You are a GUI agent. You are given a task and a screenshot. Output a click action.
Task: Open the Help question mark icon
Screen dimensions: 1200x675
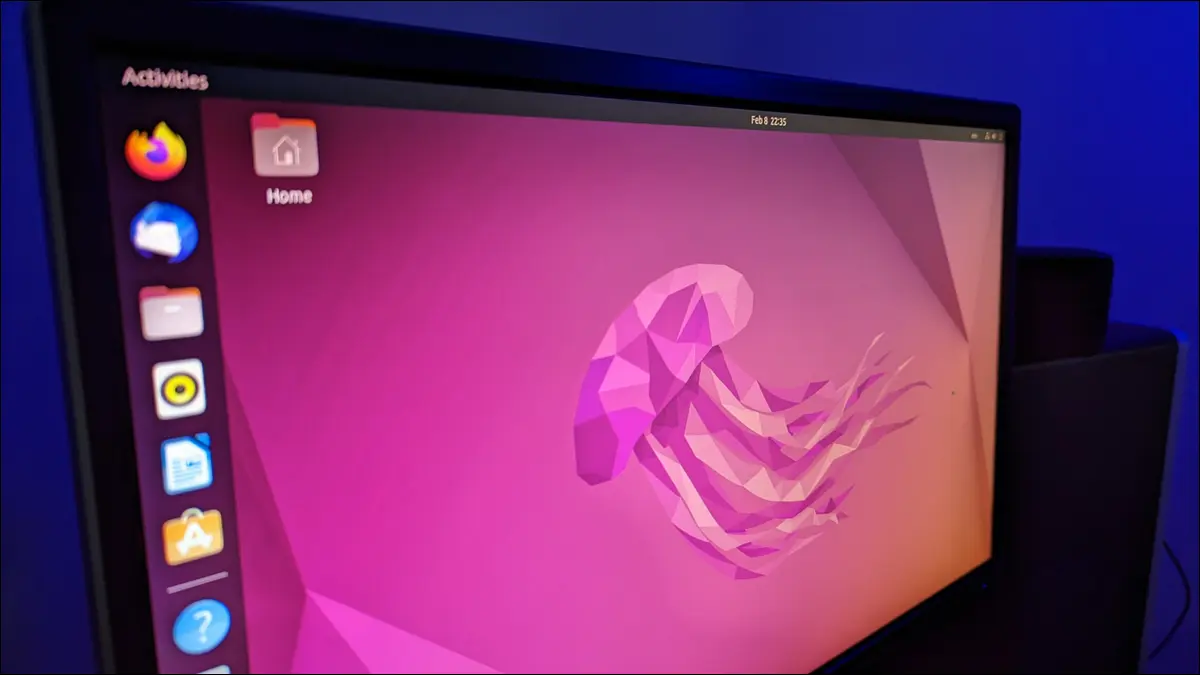201,628
